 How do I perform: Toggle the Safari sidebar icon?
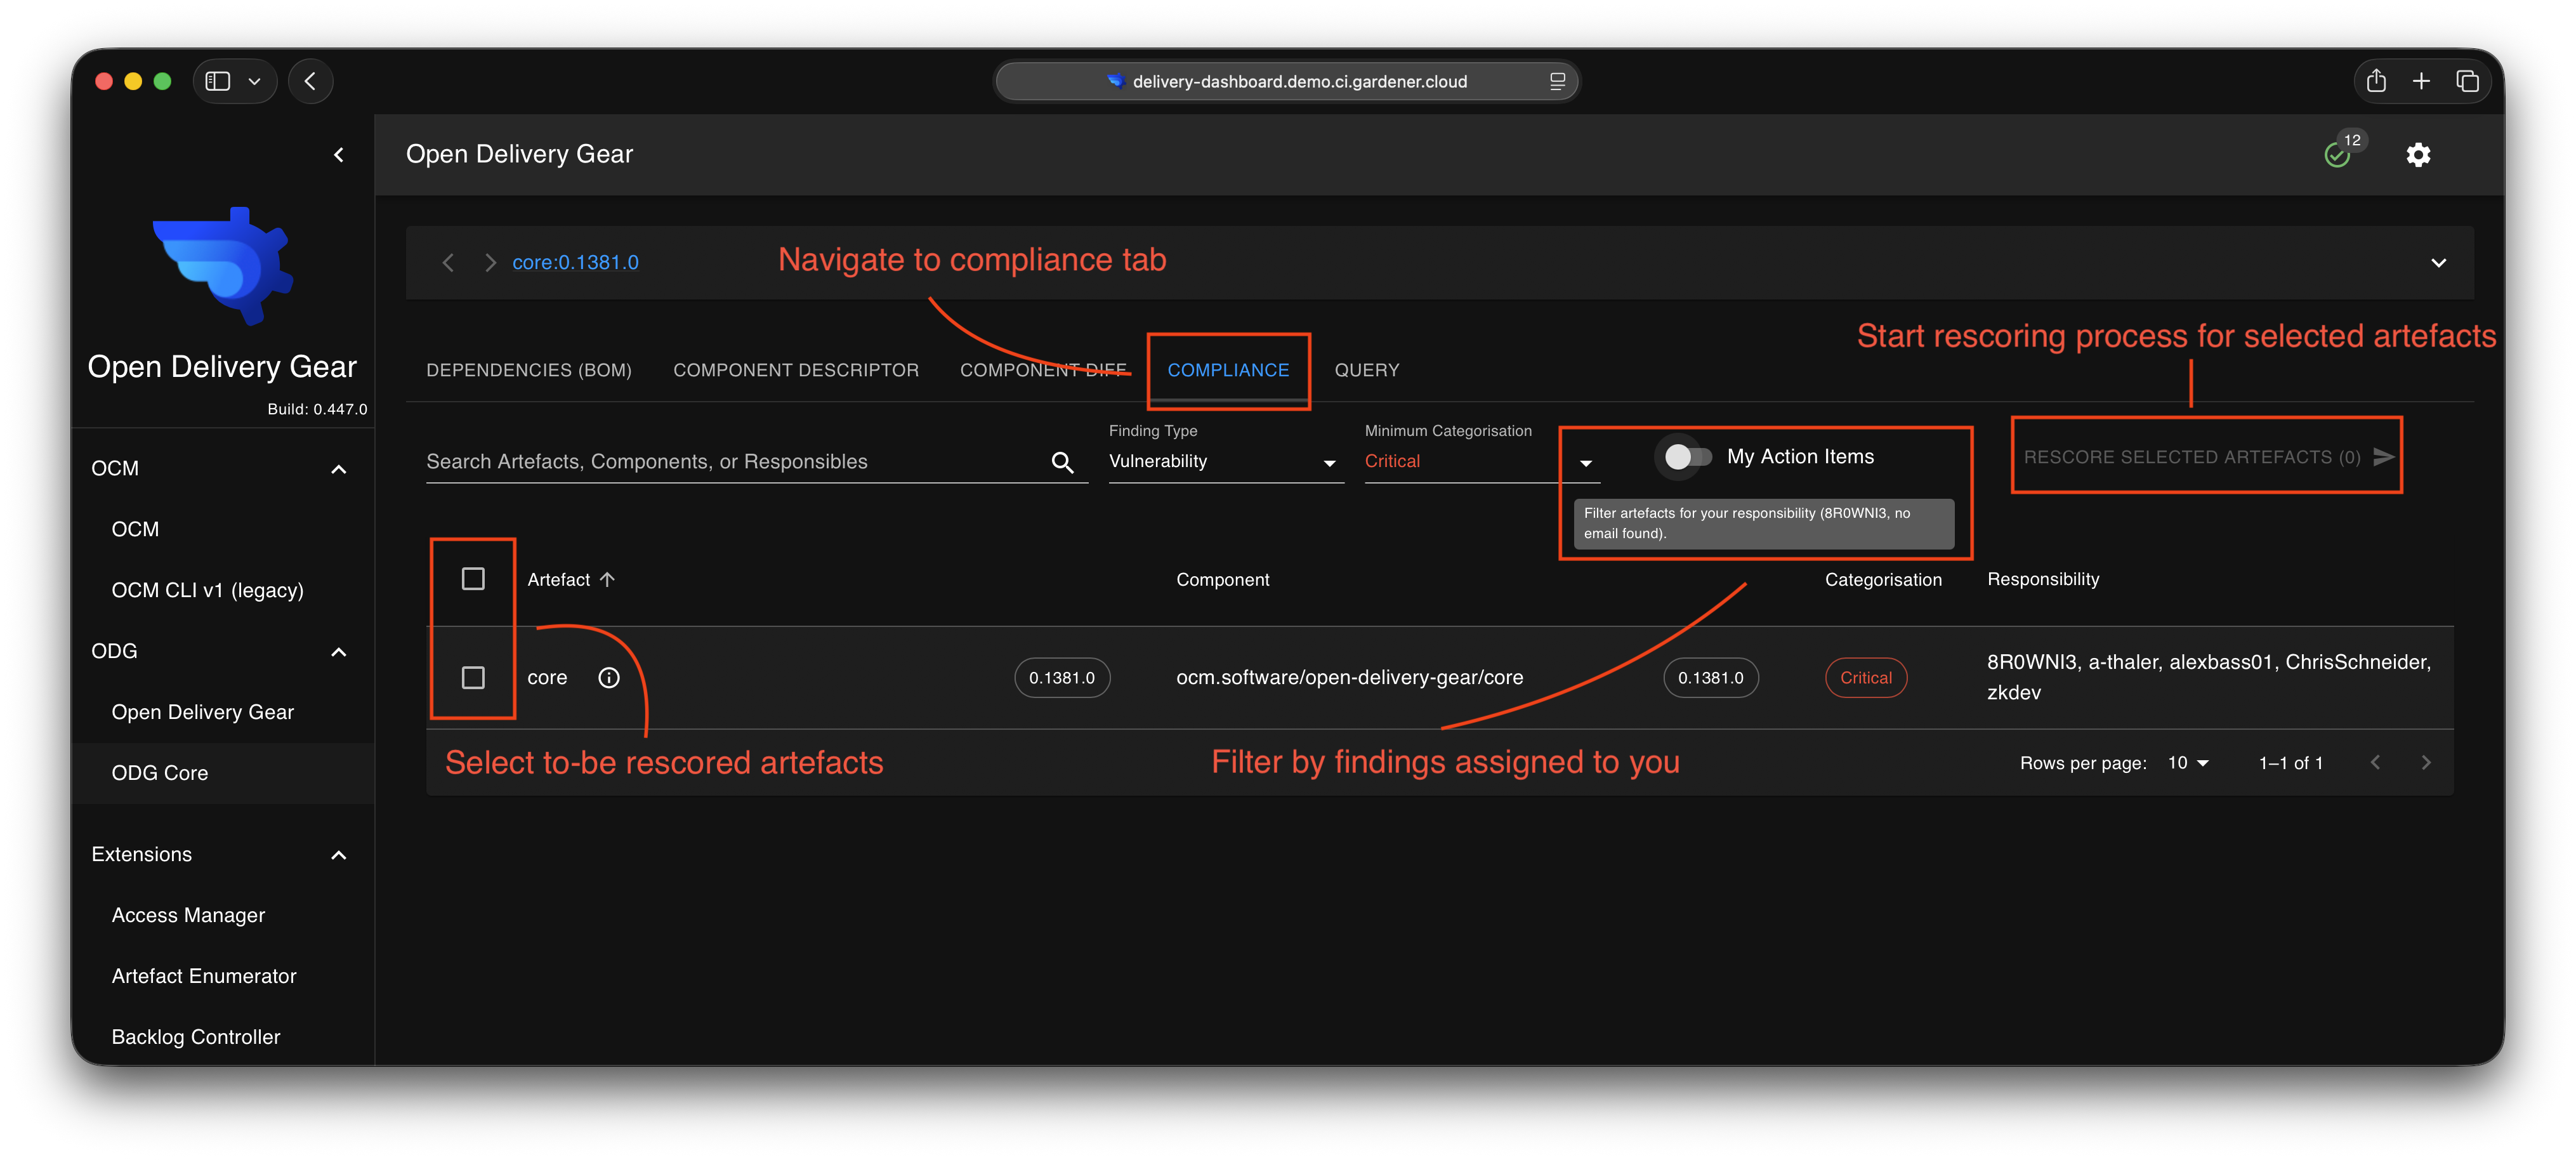click(218, 81)
